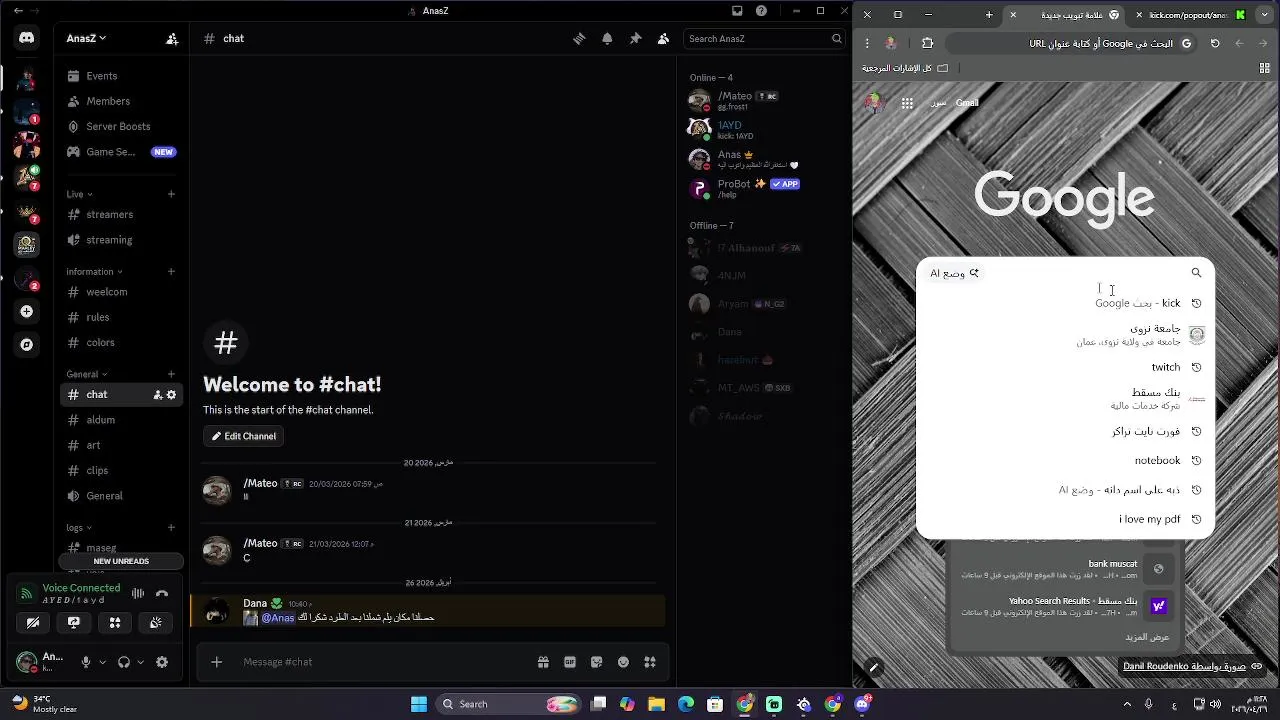Turn on camera in Discord voice panel
This screenshot has width=1280, height=720.
(x=33, y=622)
